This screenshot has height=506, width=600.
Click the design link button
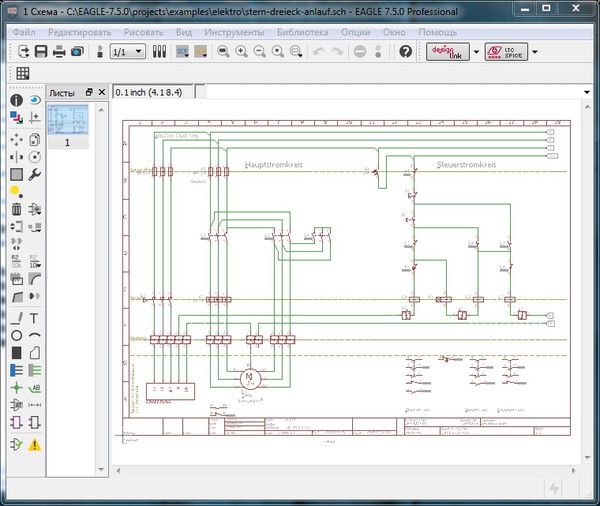click(446, 51)
